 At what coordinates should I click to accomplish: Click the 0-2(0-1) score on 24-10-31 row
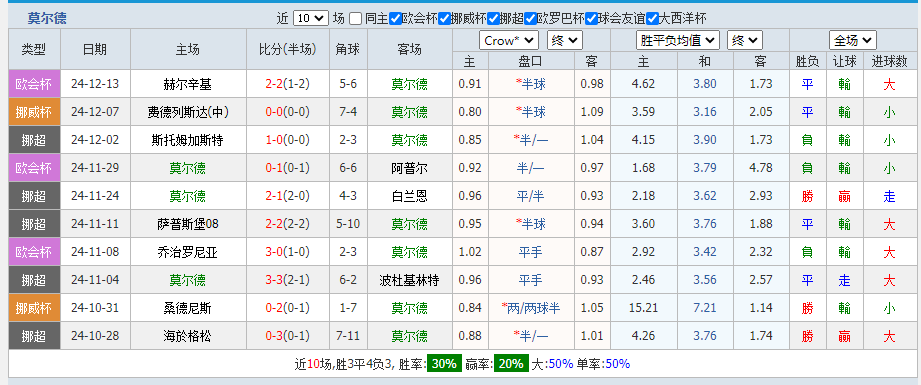[x=288, y=309]
